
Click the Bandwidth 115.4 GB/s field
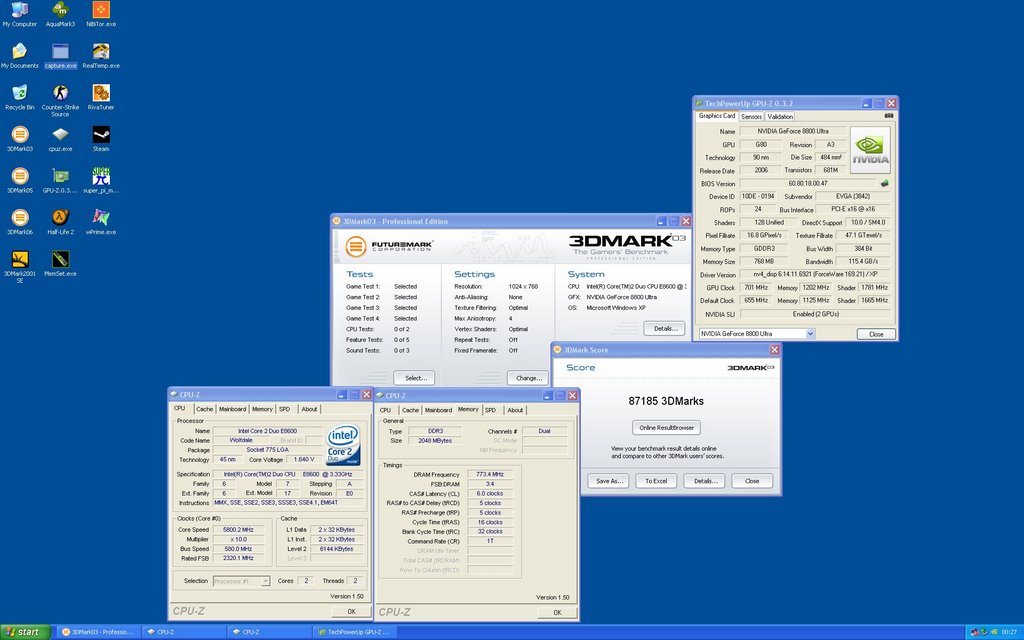(x=863, y=261)
